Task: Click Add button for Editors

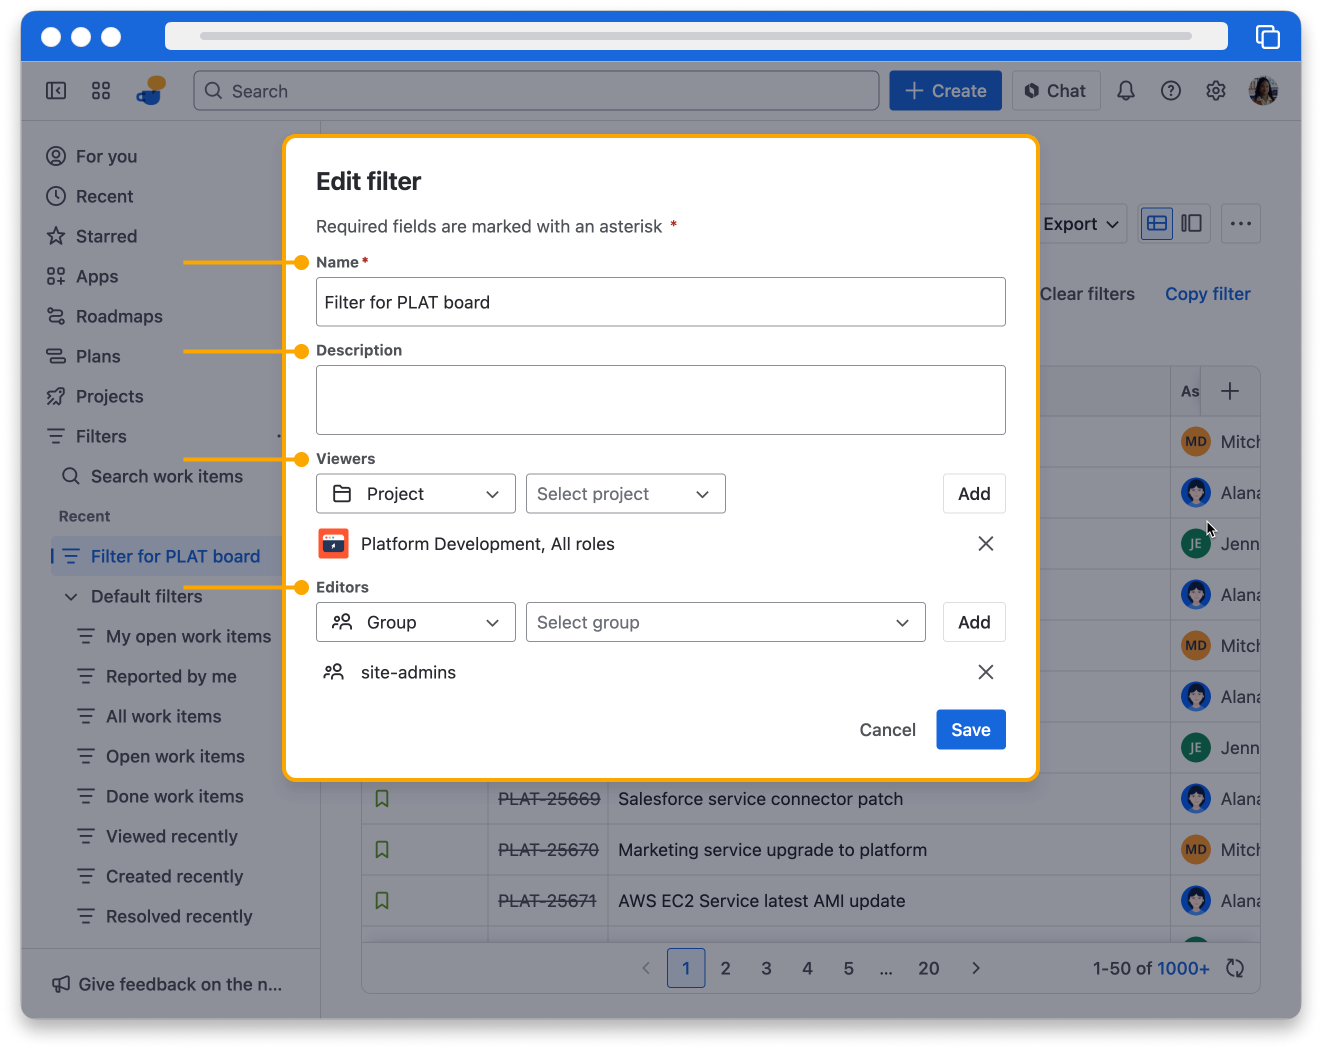Action: click(974, 622)
